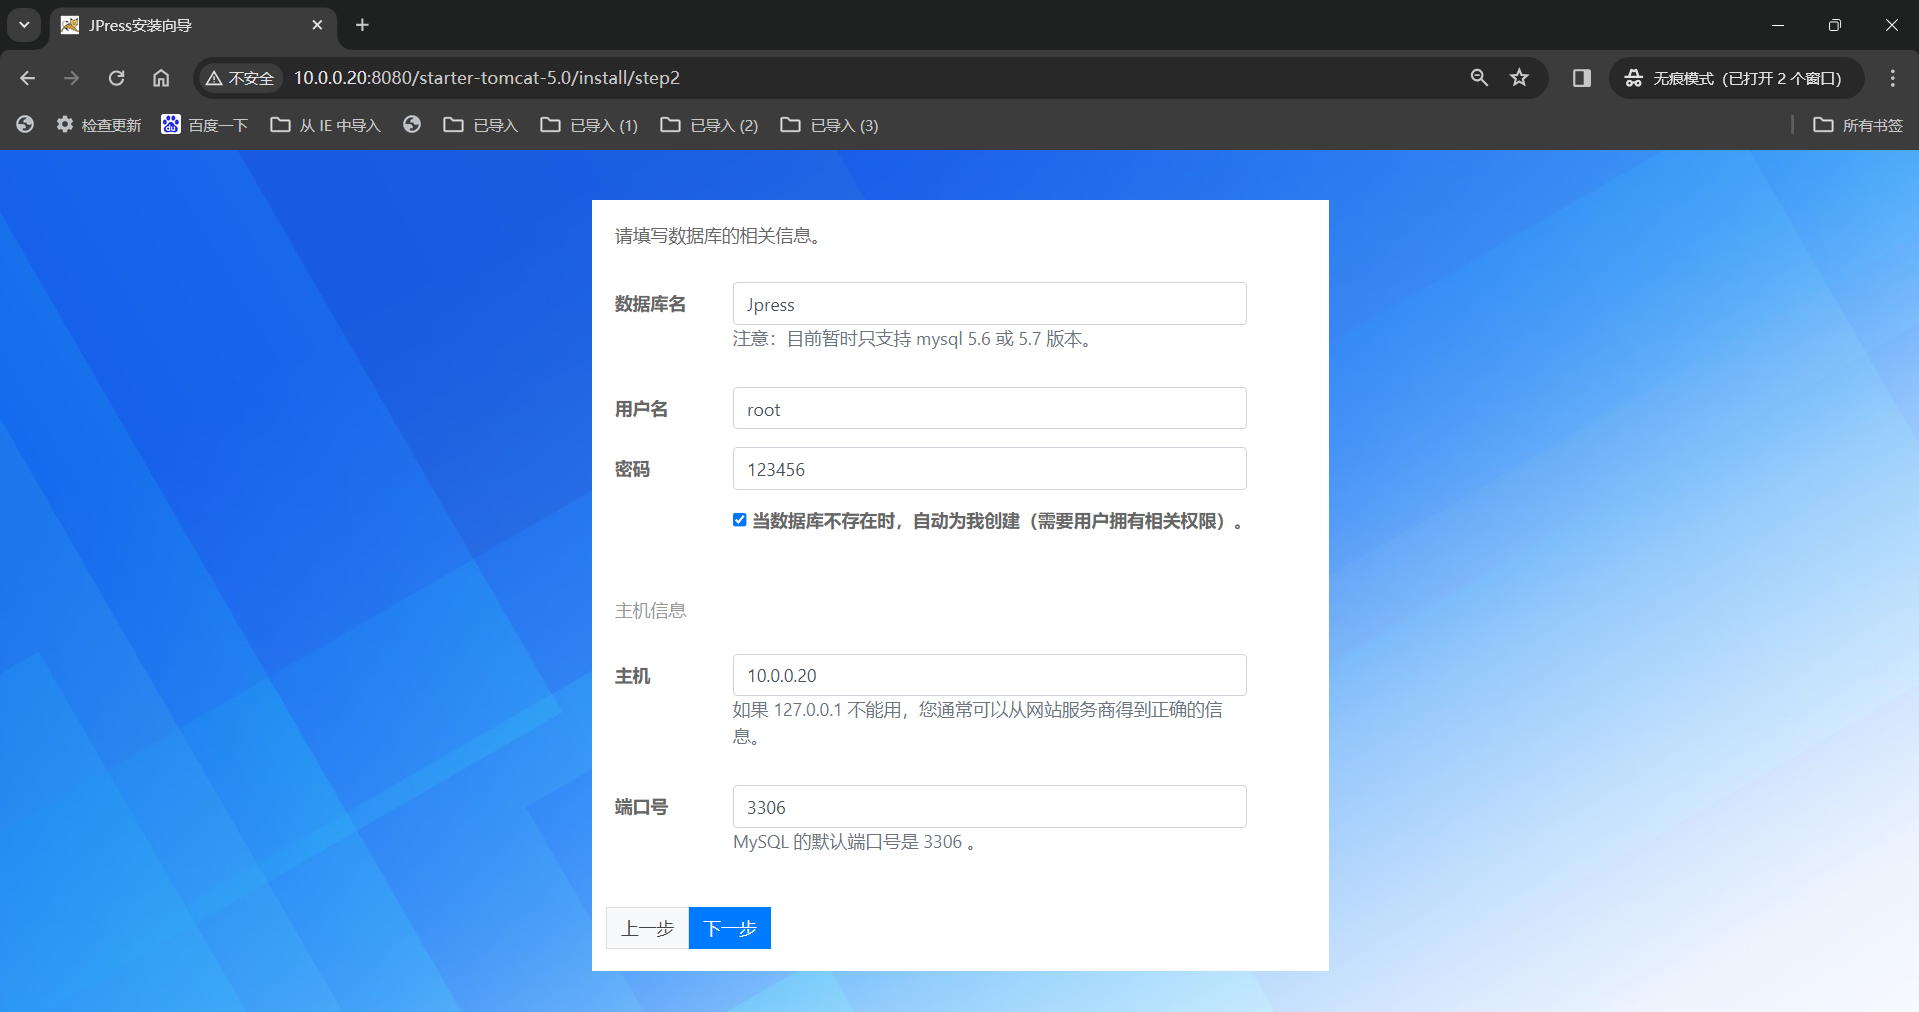
Task: Open the 无痕模式 incognito indicator
Action: [x=1736, y=78]
